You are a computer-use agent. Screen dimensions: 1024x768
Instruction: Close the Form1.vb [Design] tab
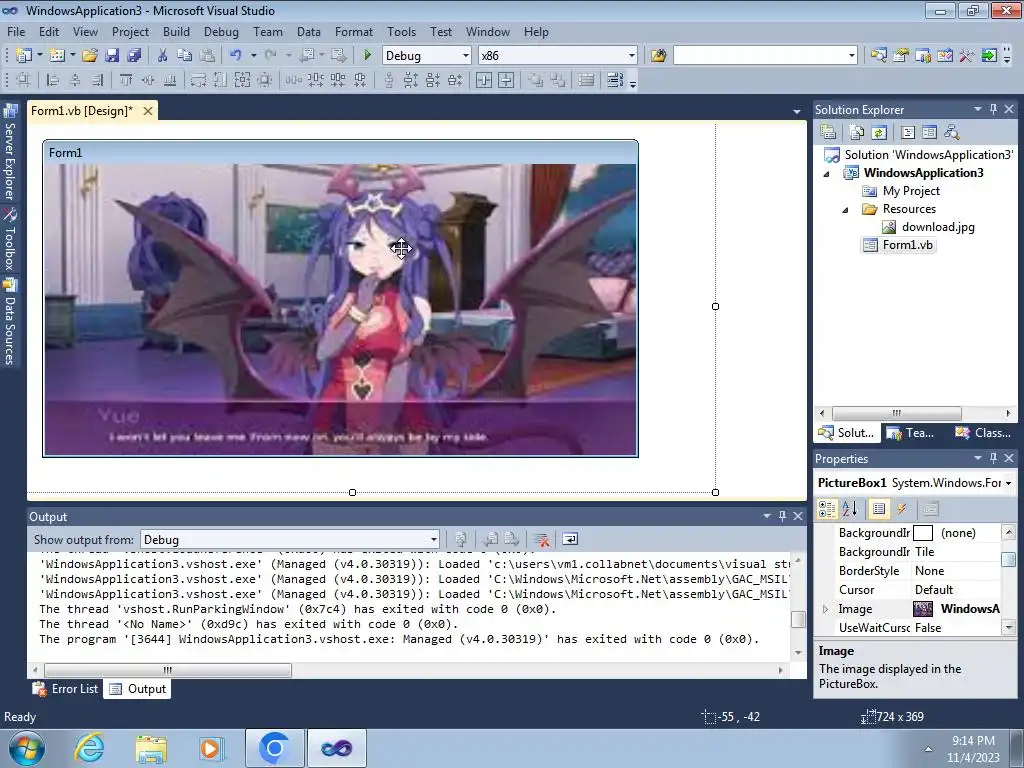click(x=148, y=110)
